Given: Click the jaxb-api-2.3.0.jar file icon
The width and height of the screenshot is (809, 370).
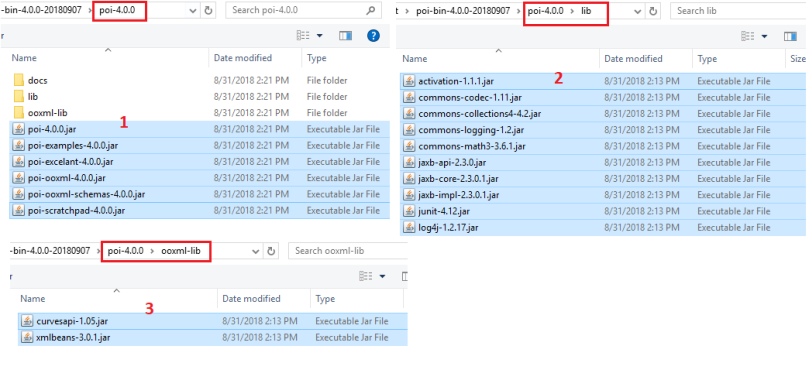Looking at the screenshot, I should pos(409,162).
